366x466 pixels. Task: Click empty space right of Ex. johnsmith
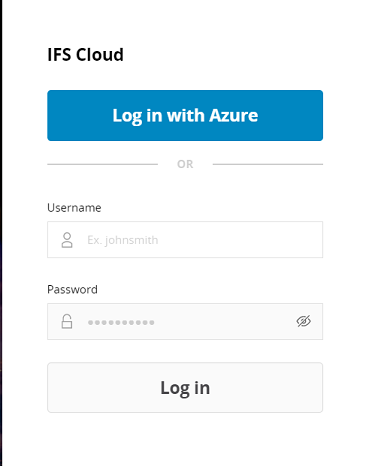240,239
